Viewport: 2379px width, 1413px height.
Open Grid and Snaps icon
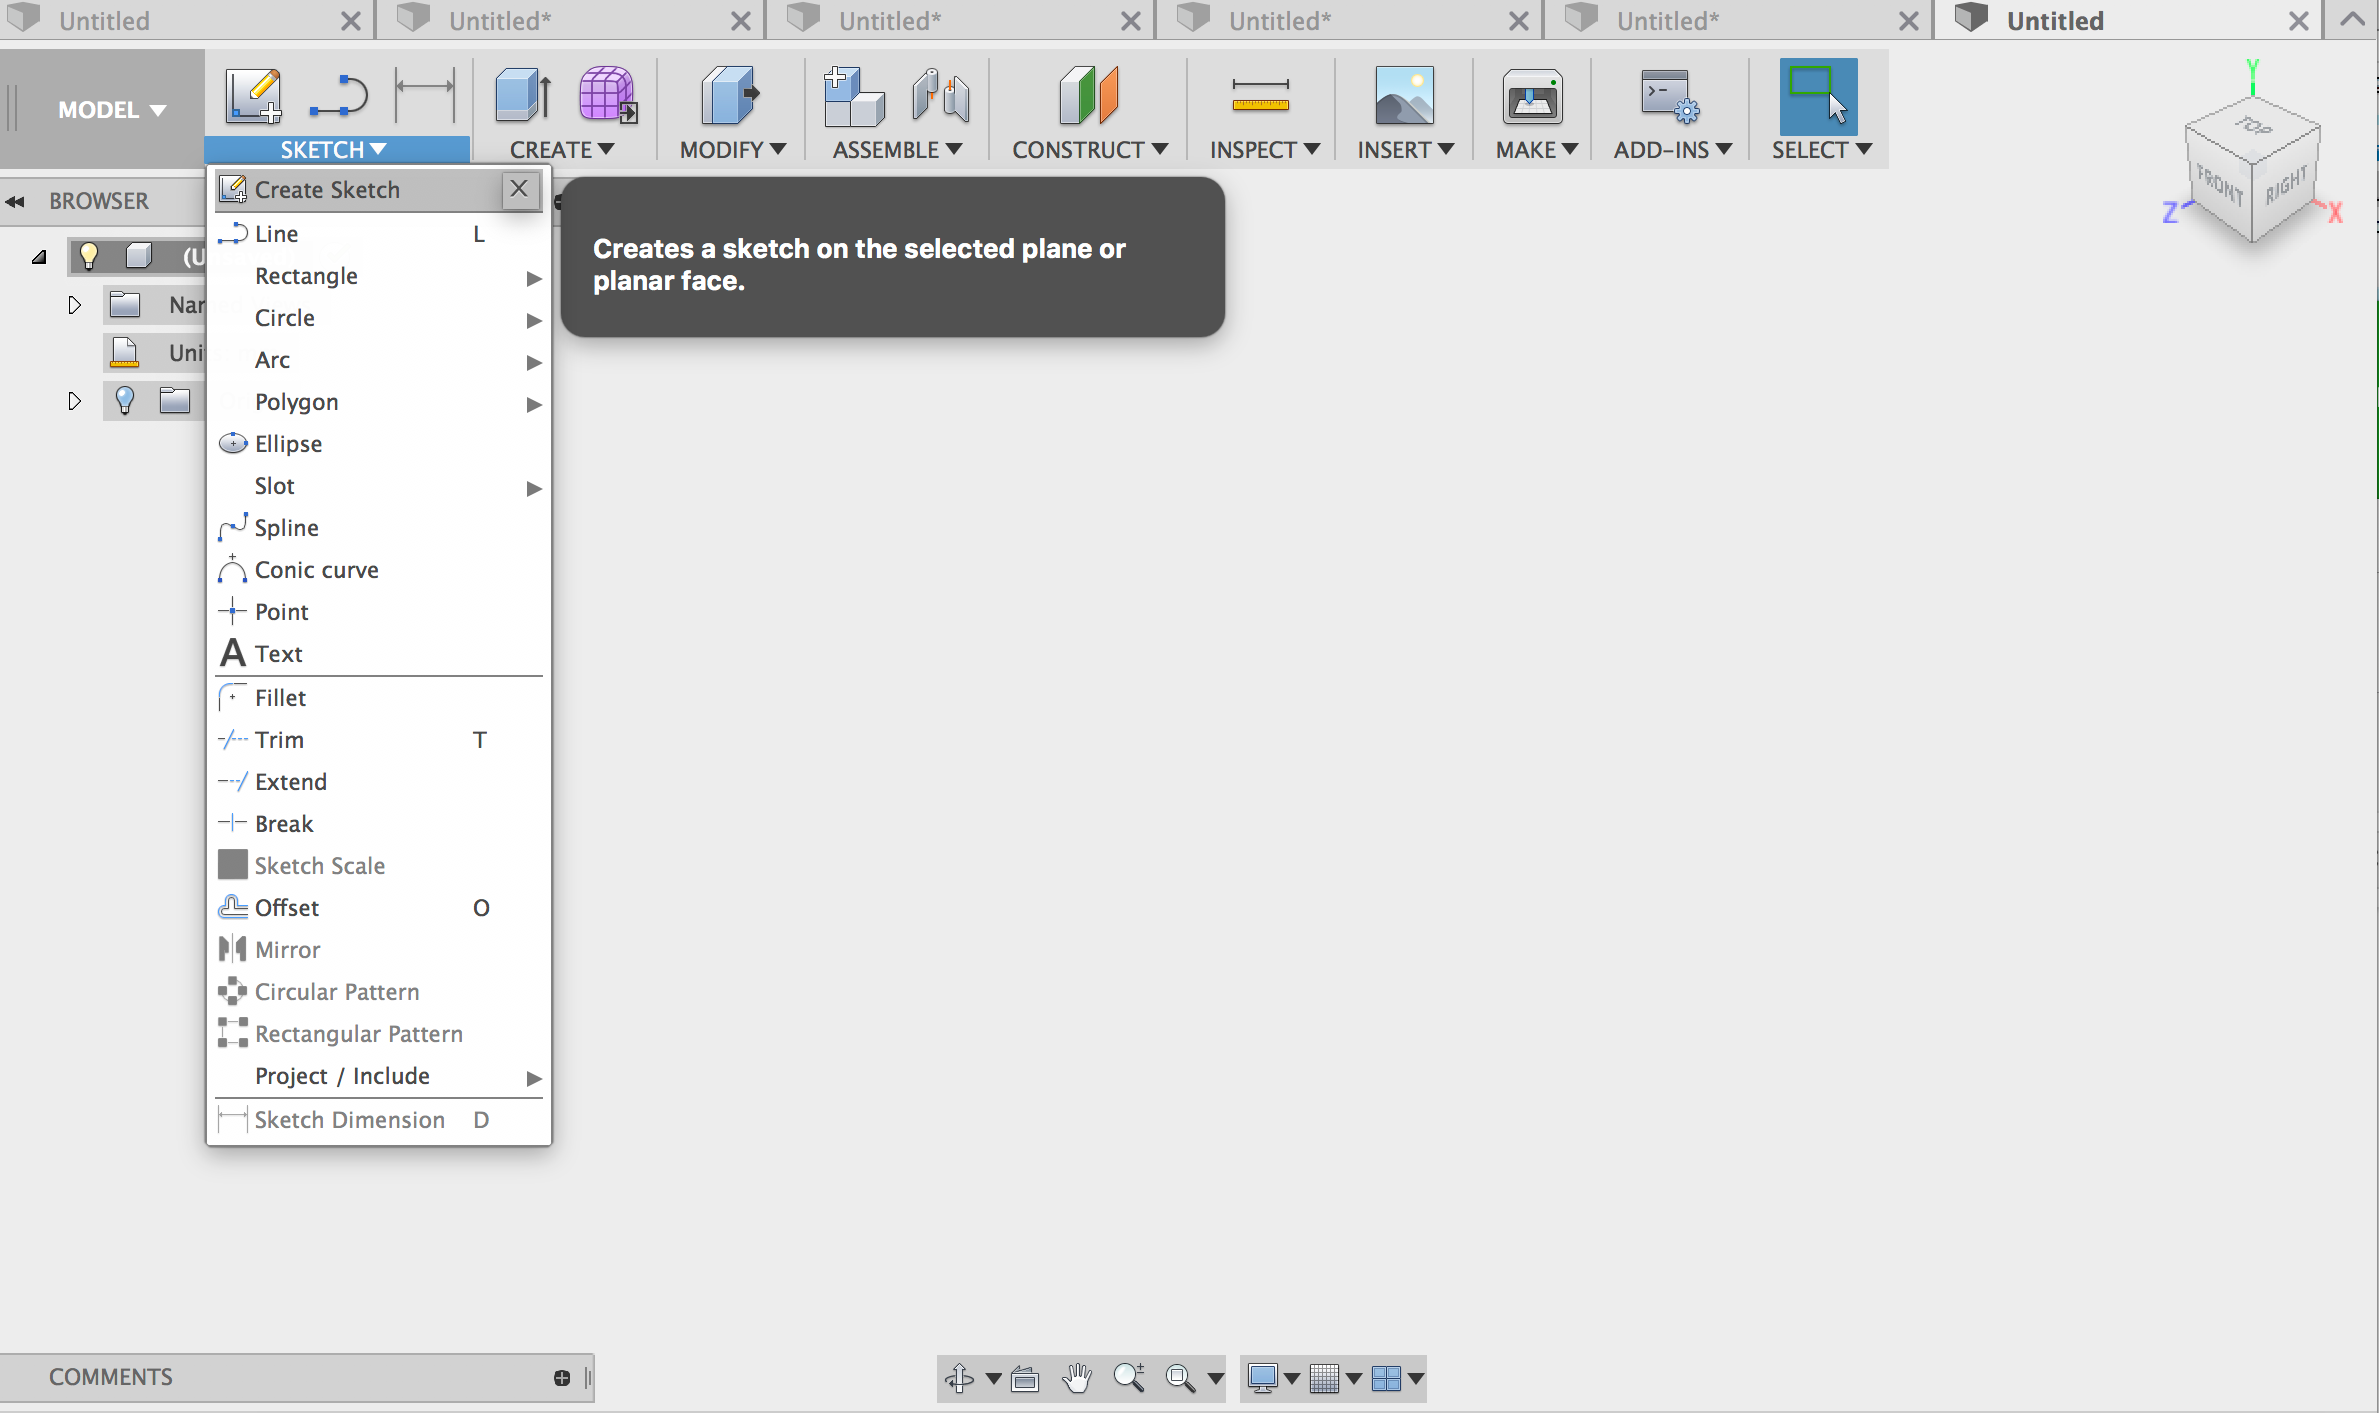point(1324,1378)
